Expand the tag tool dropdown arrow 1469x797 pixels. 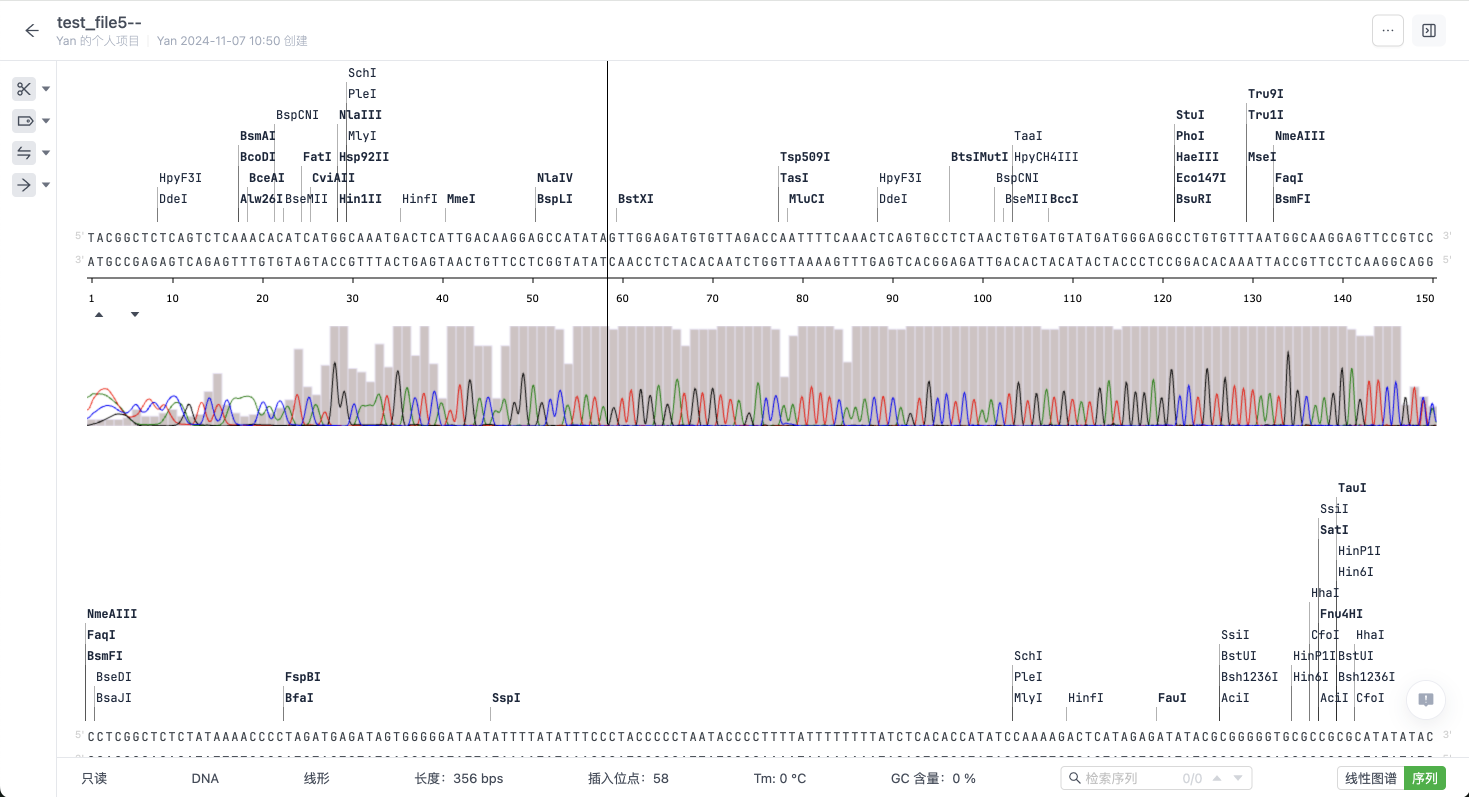pyautogui.click(x=46, y=122)
